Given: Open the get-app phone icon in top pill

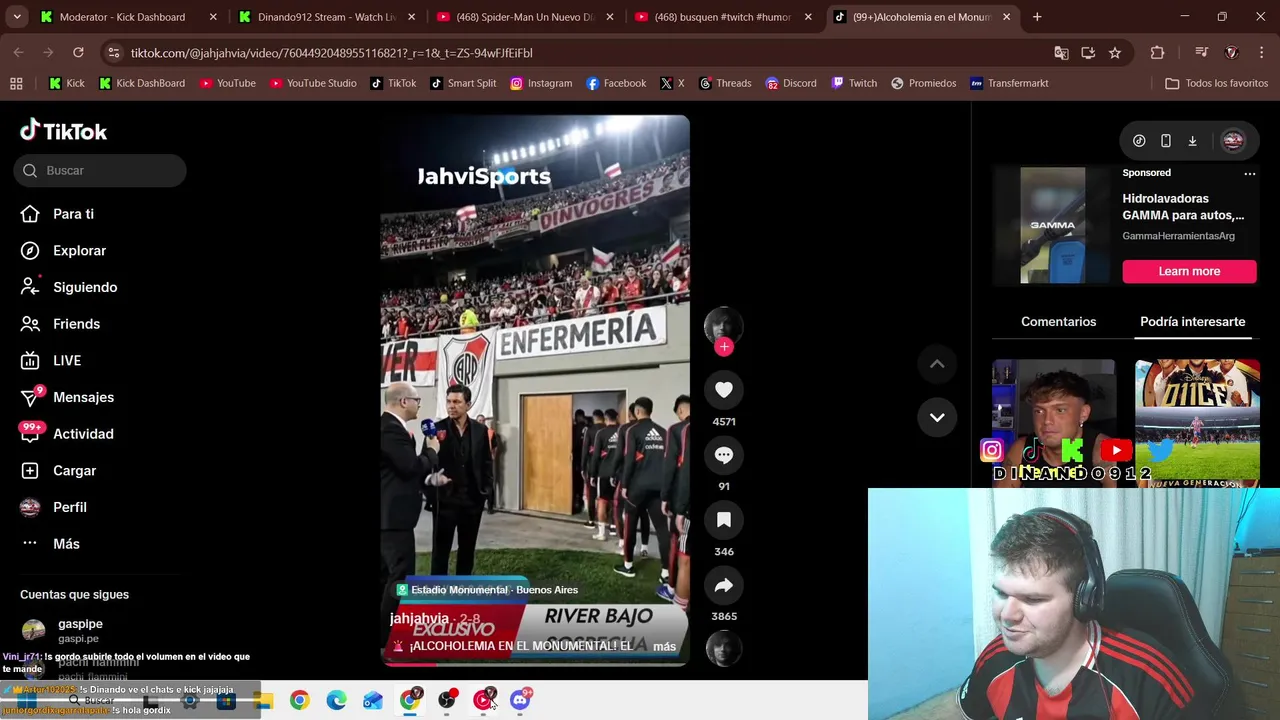Looking at the screenshot, I should [x=1166, y=141].
